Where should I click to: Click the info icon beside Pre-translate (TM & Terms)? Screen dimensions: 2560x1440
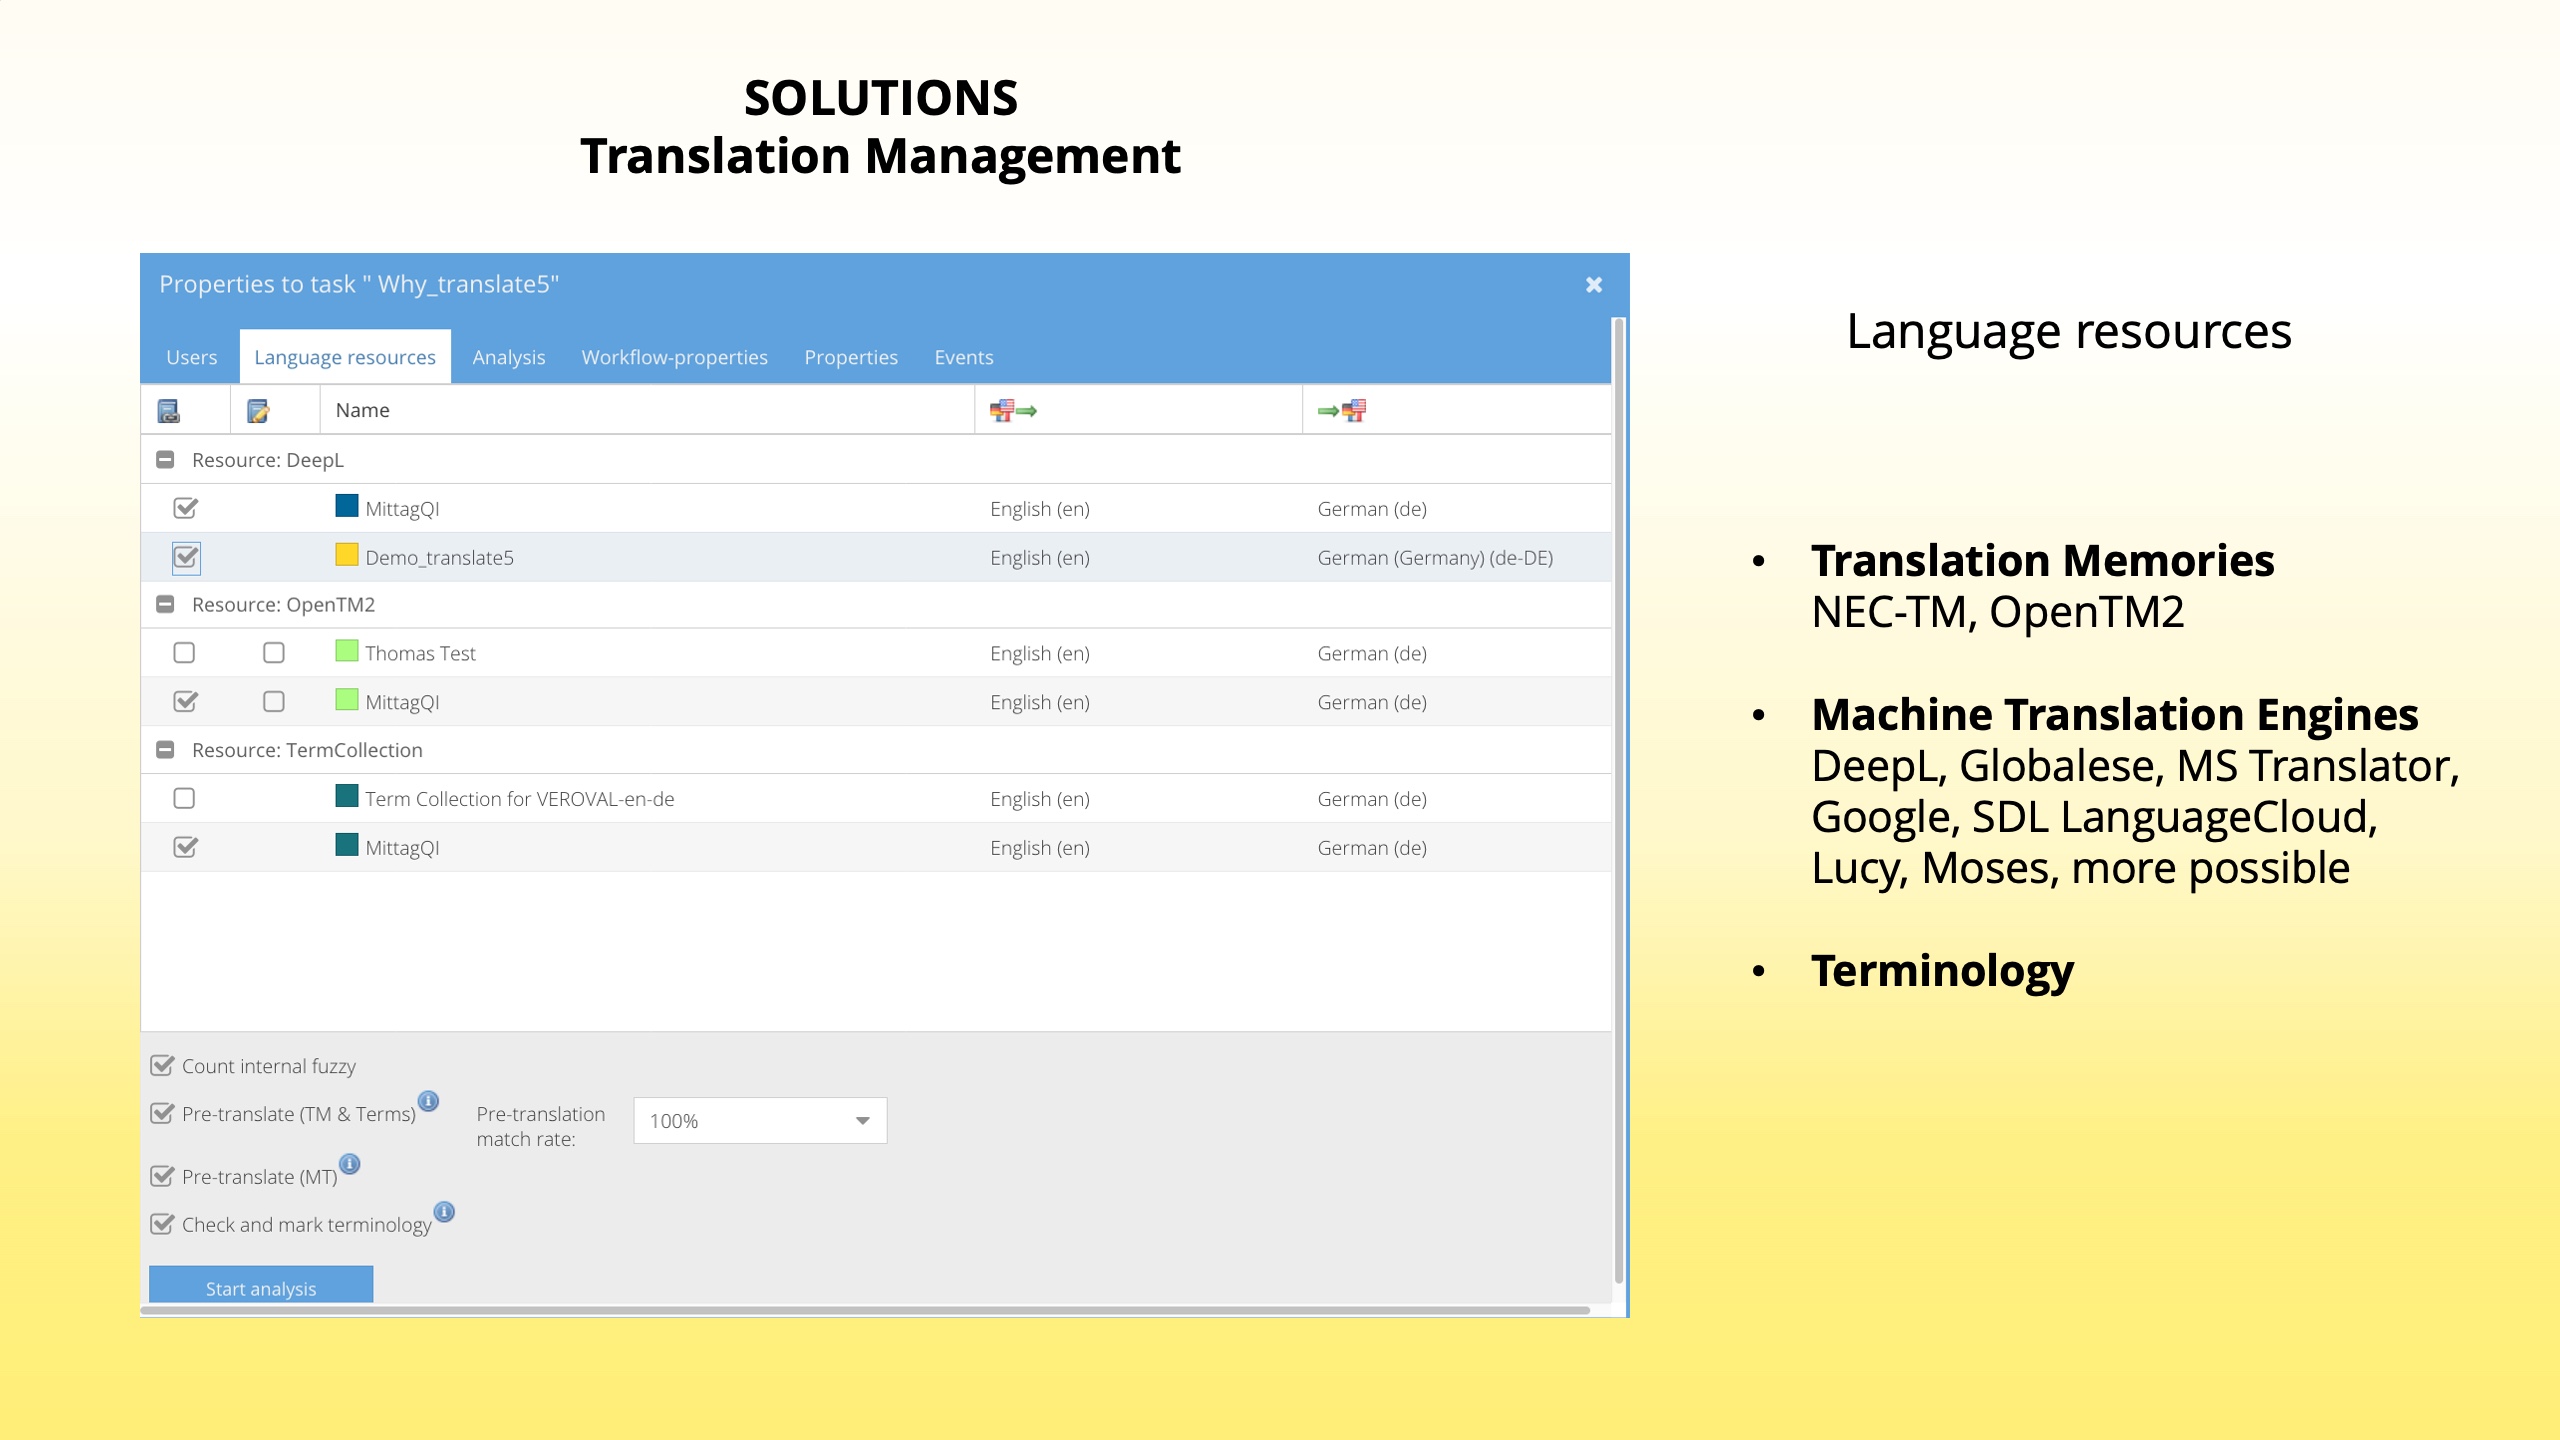(430, 1101)
